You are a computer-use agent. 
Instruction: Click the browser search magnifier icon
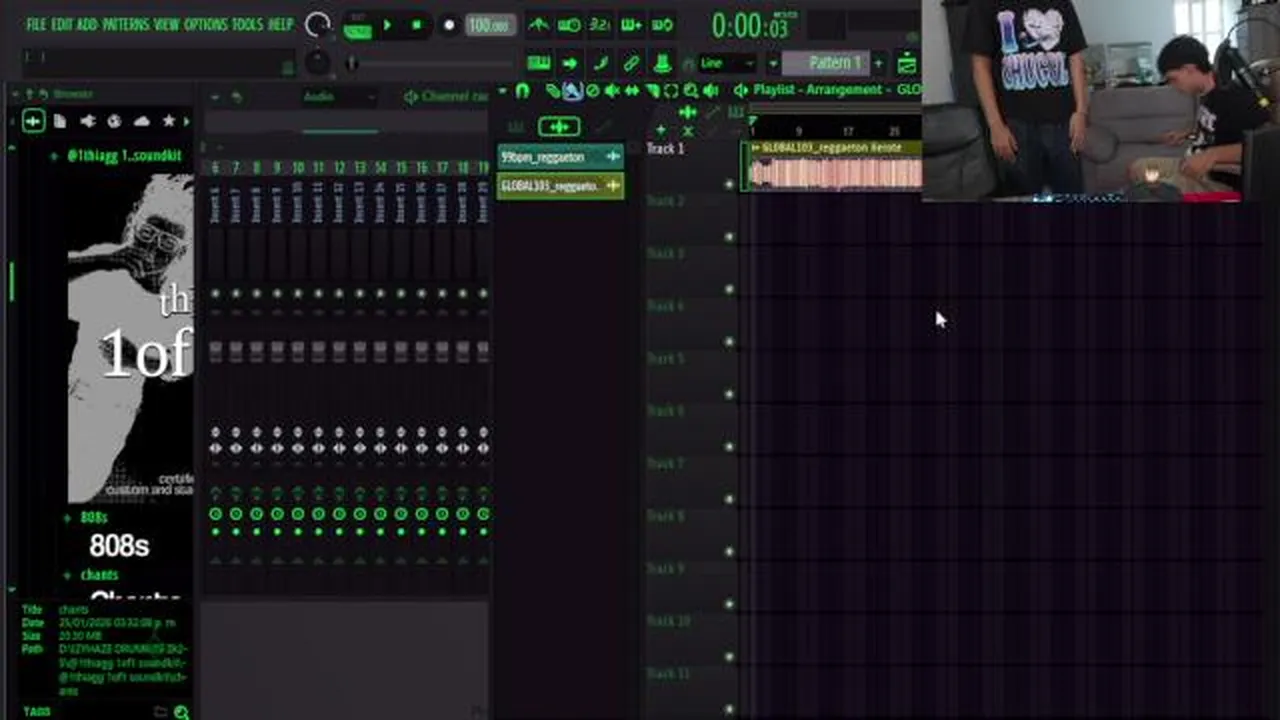(181, 712)
